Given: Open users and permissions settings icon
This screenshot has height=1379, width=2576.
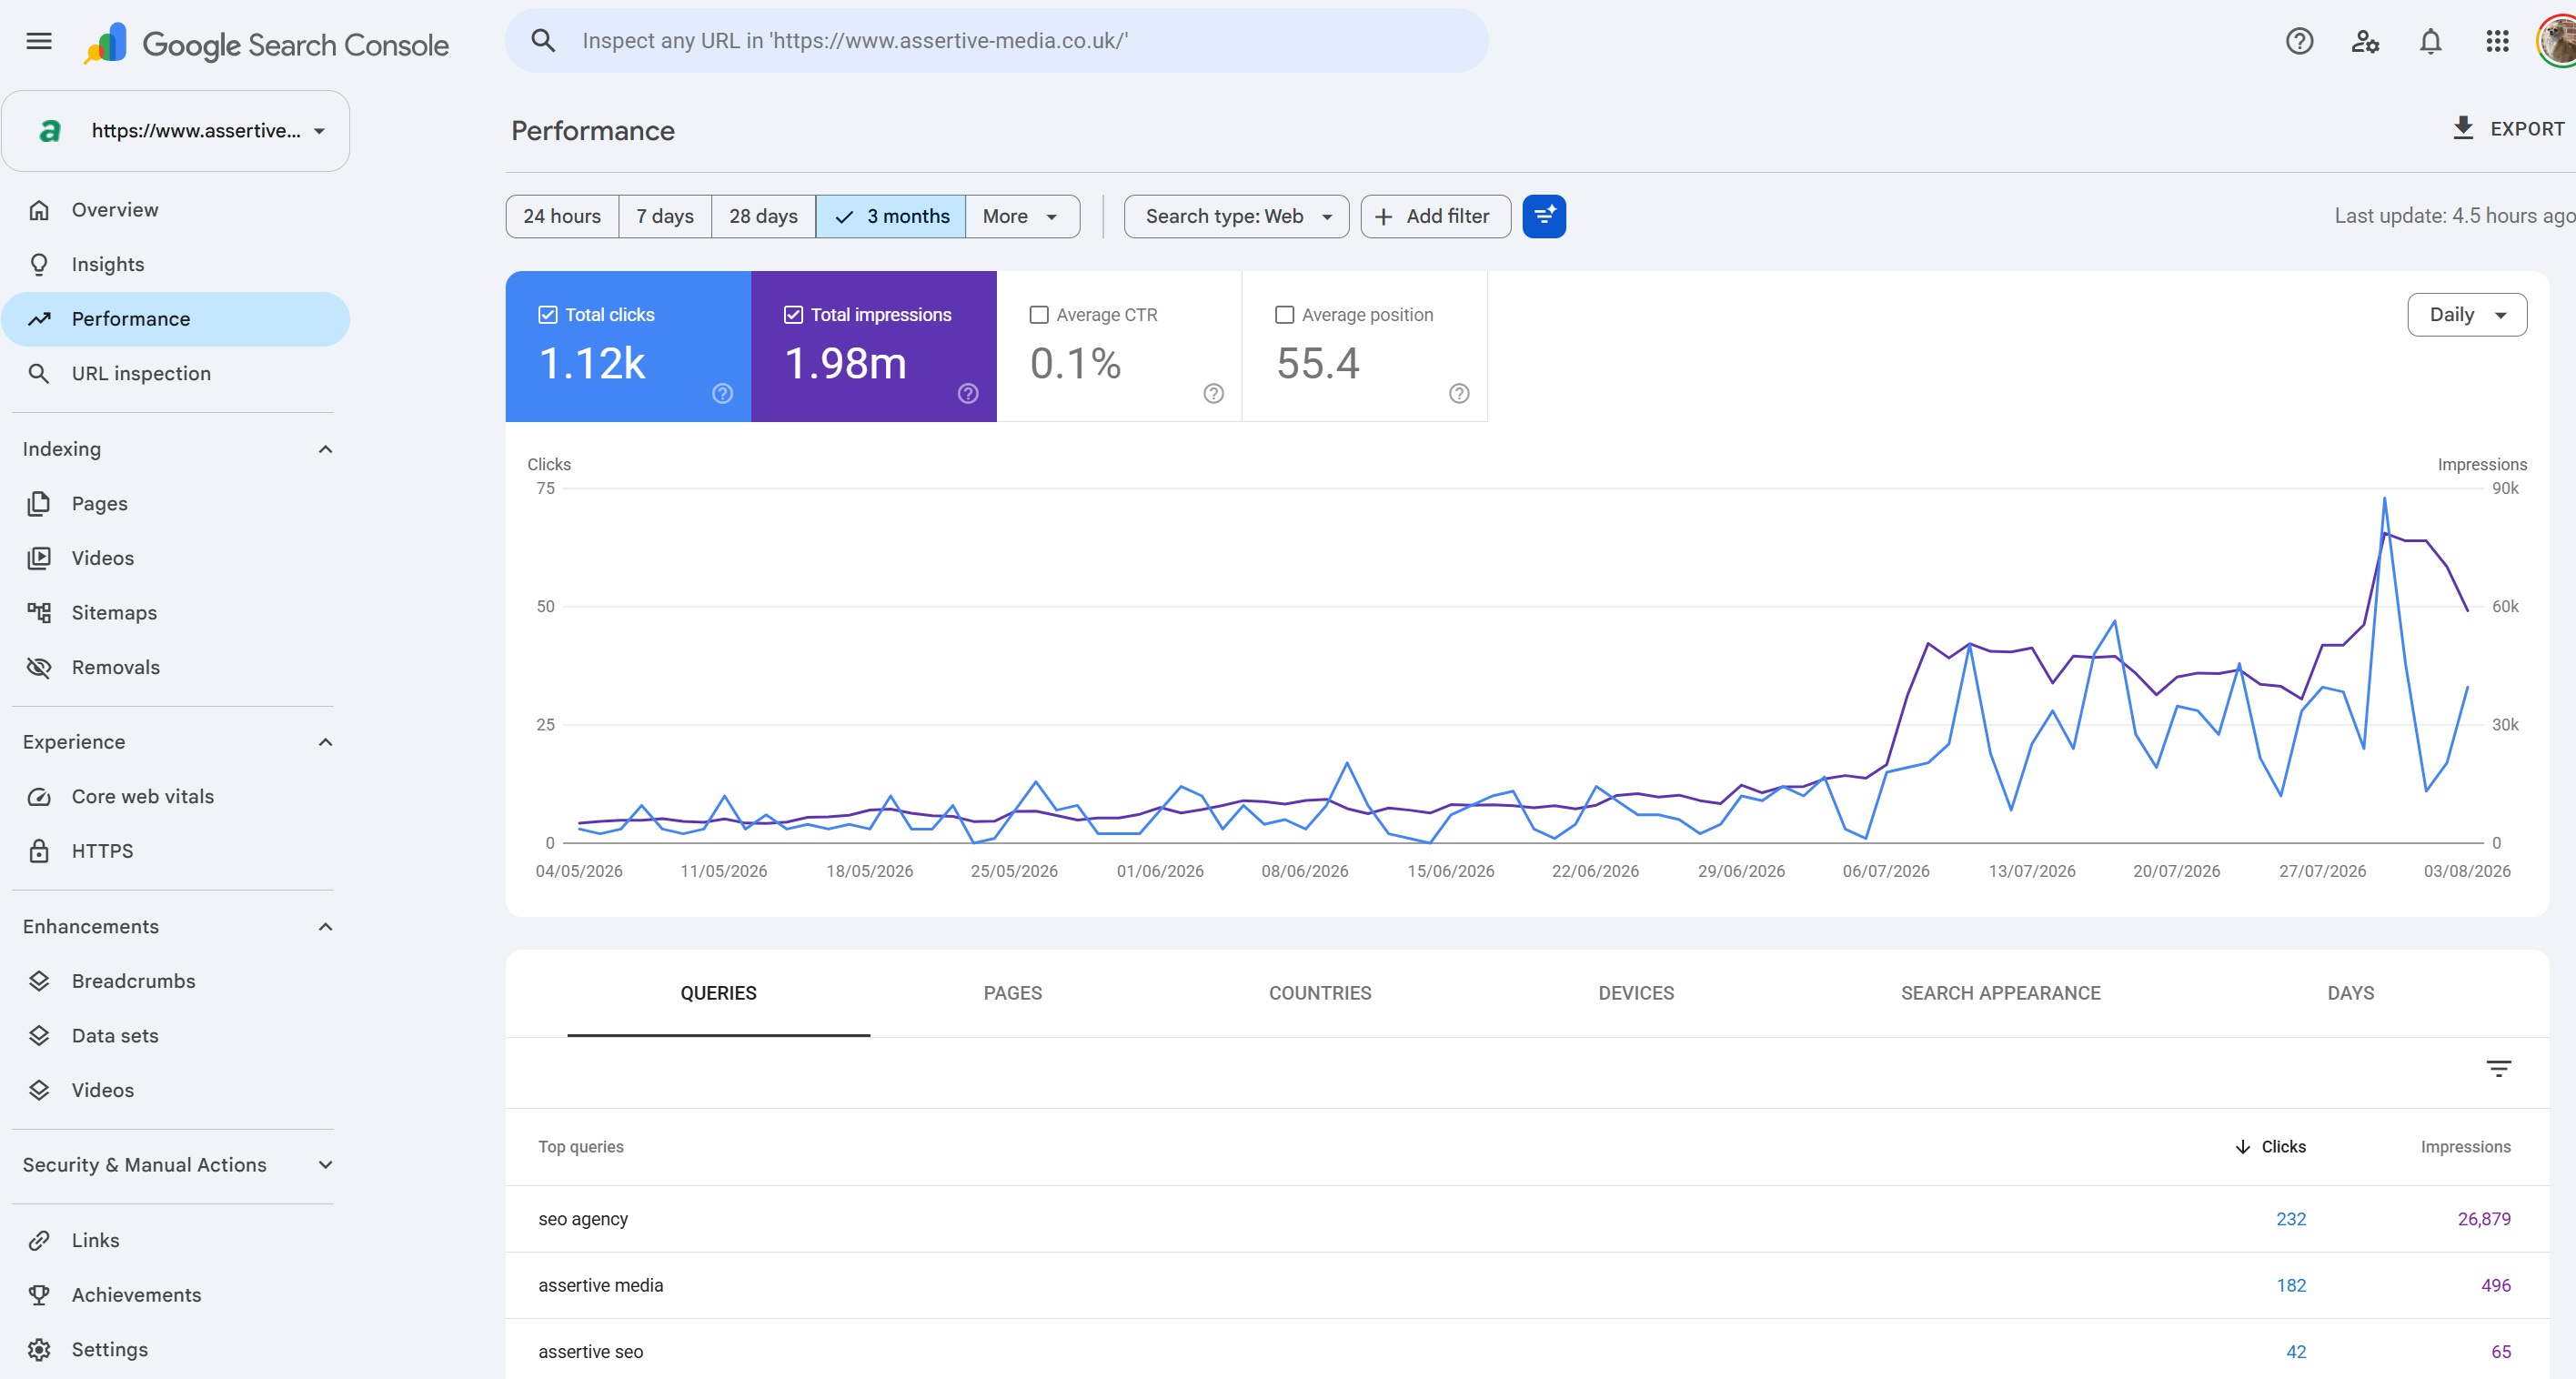Looking at the screenshot, I should (x=2365, y=41).
